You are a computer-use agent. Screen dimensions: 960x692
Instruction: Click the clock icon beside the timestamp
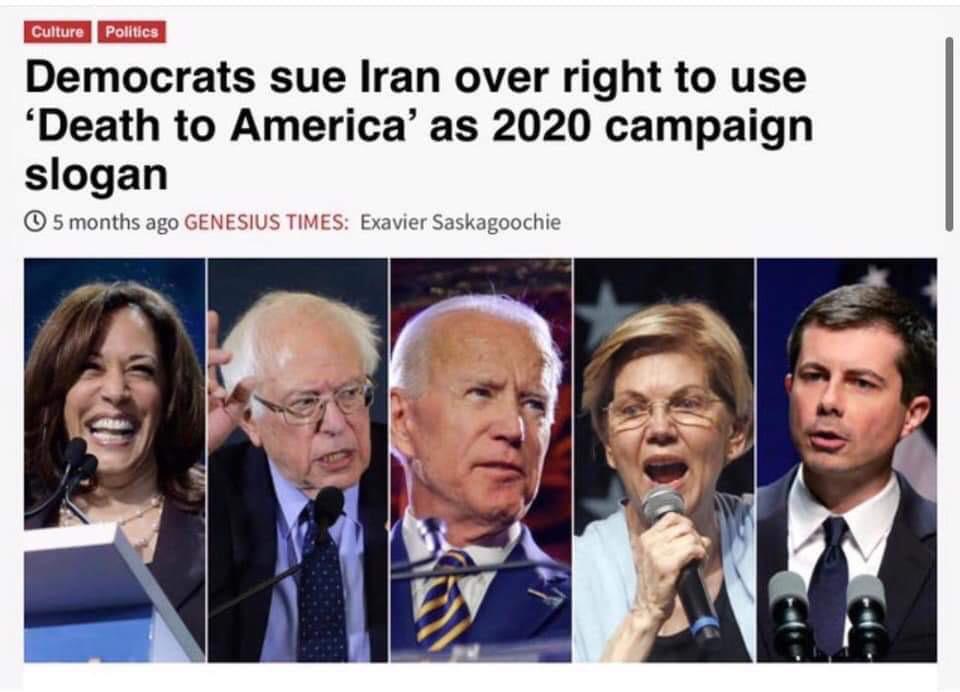[x=36, y=221]
